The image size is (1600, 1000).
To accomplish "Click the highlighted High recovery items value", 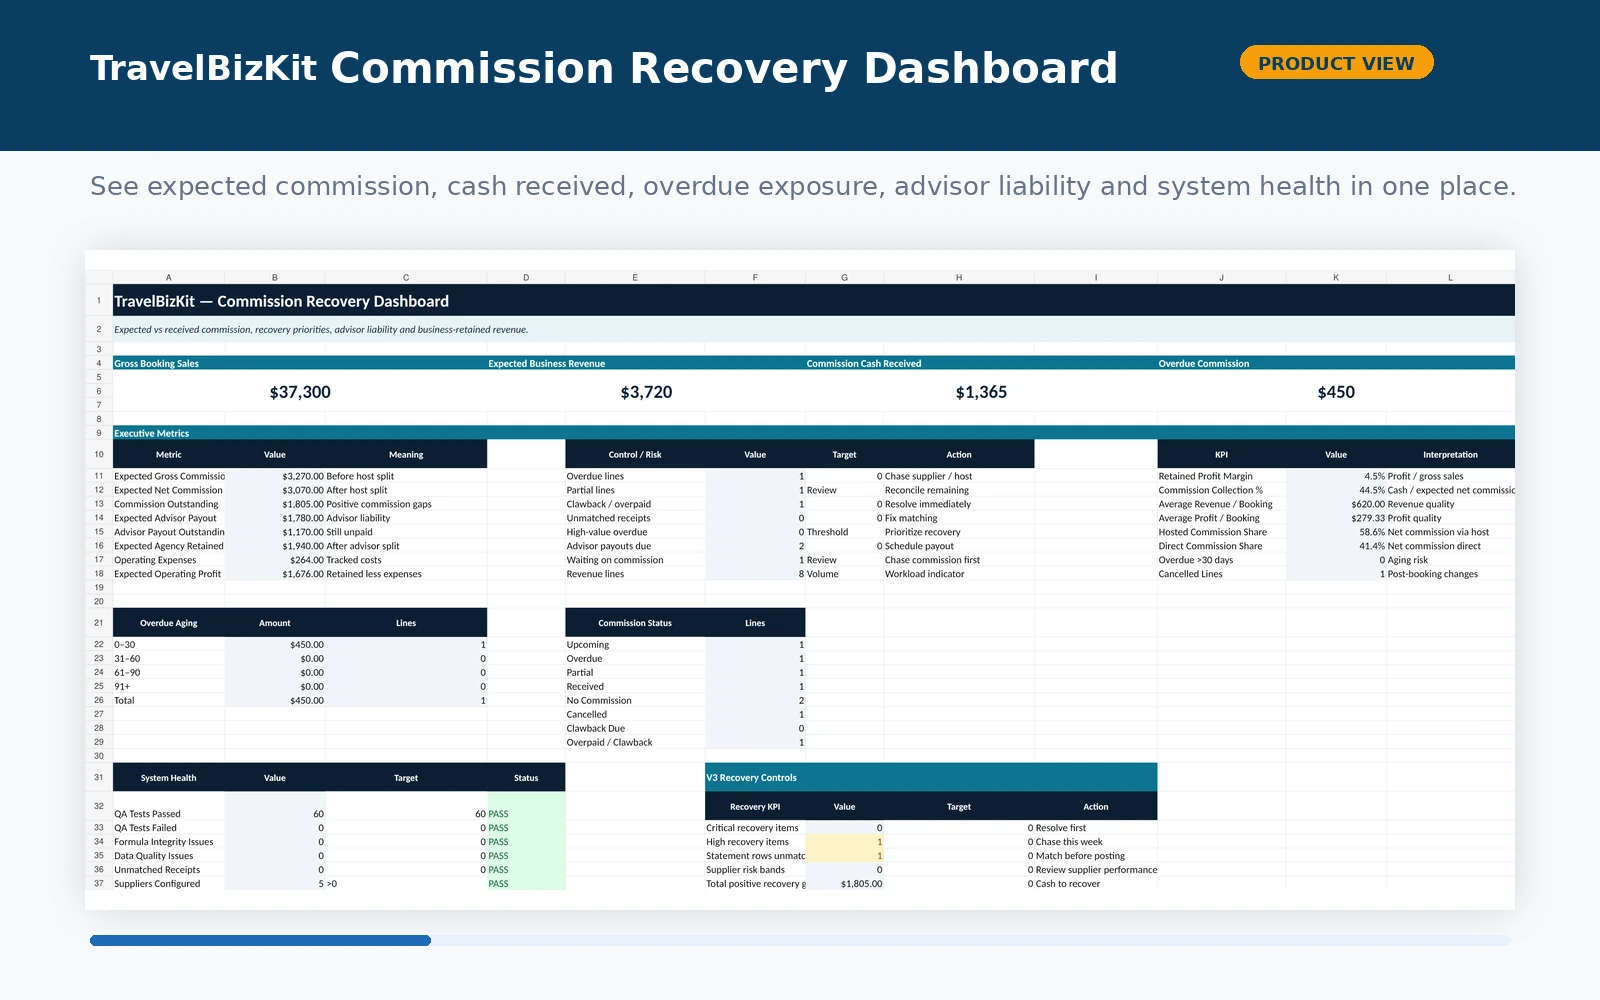I will pos(844,842).
